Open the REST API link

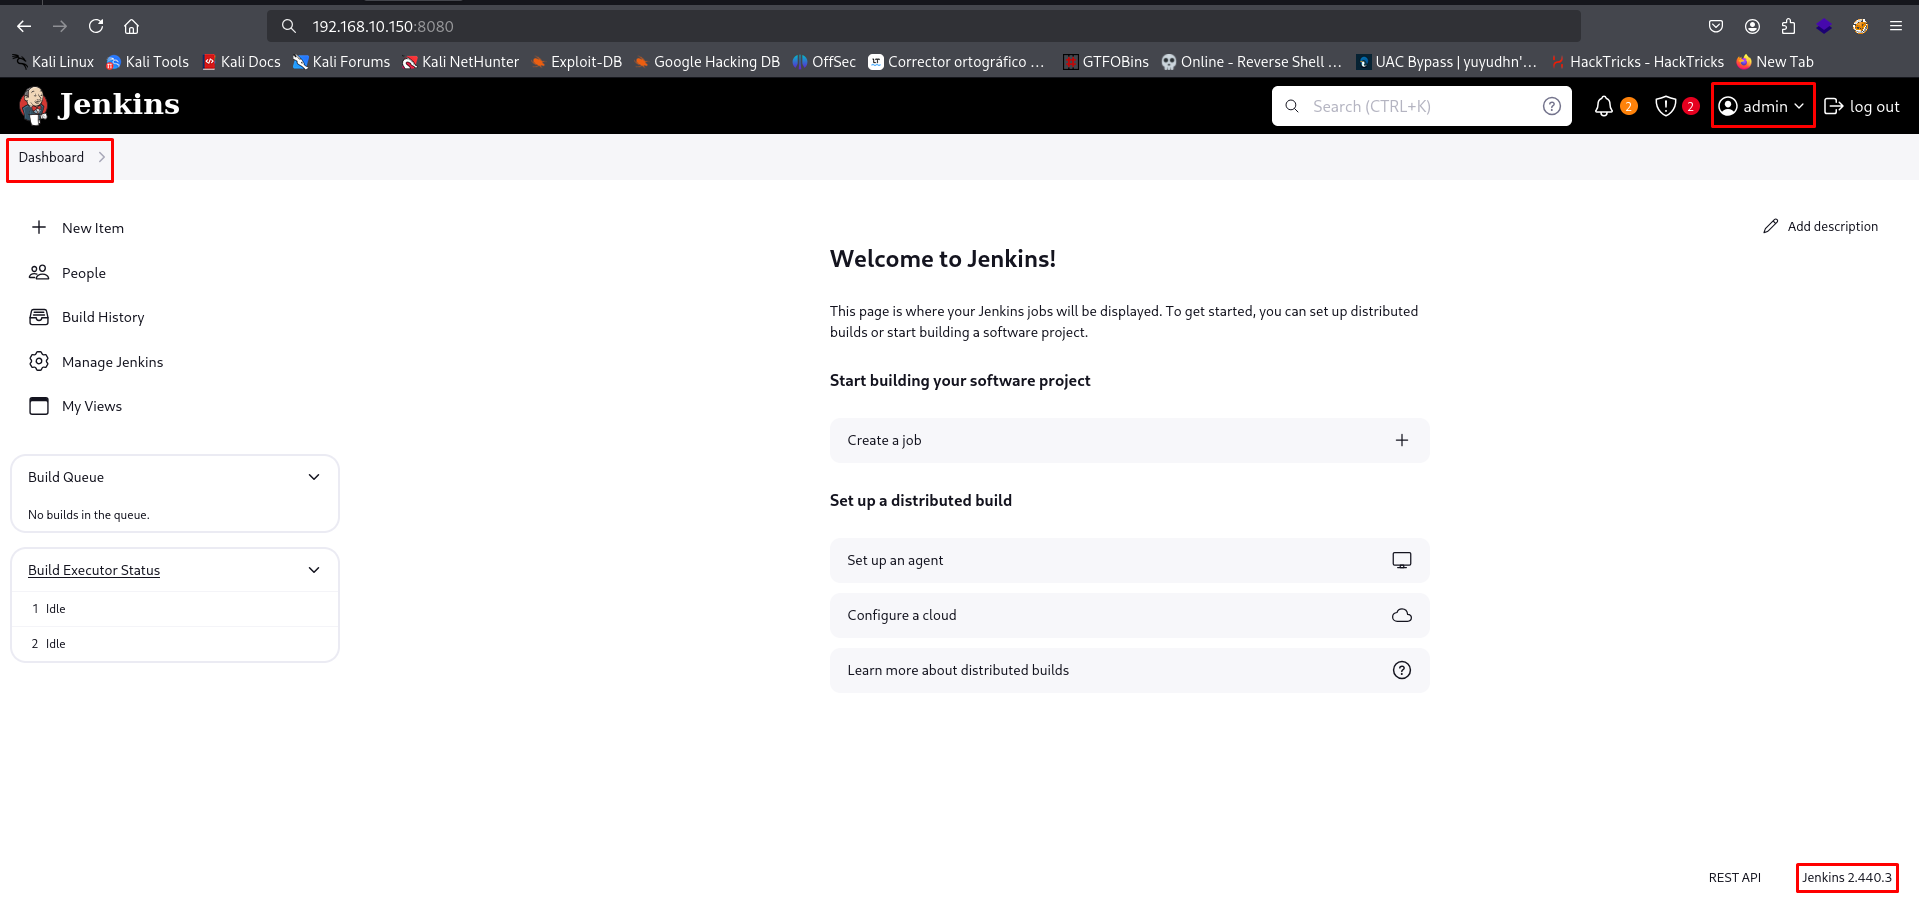[x=1734, y=877]
